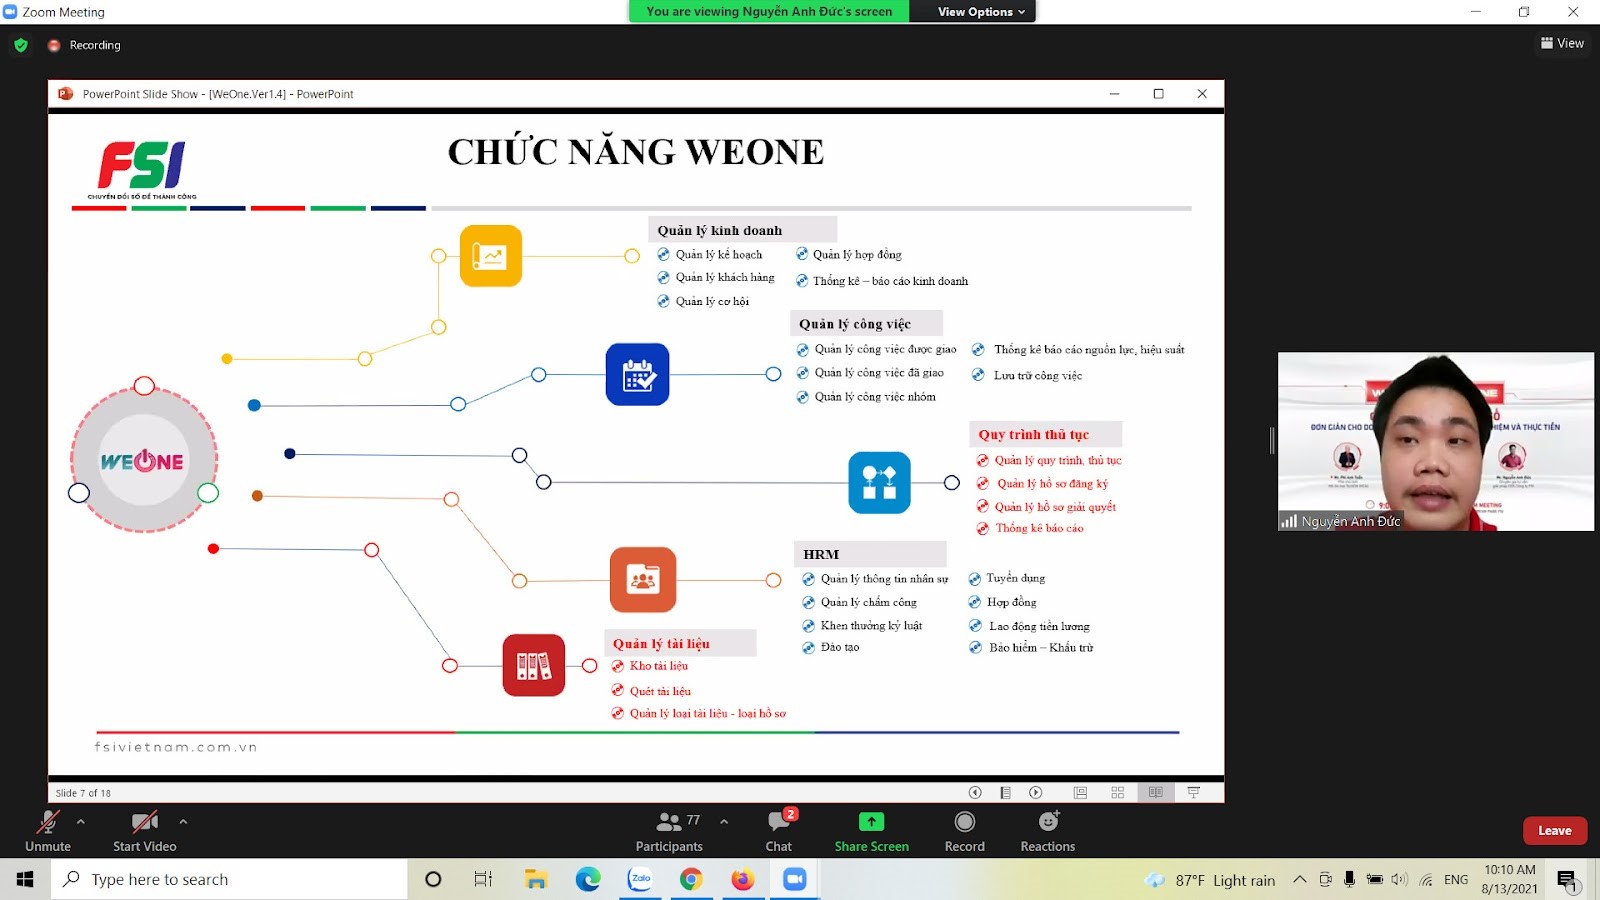This screenshot has width=1600, height=900.
Task: Open Microsoft Edge from taskbar
Action: point(588,879)
